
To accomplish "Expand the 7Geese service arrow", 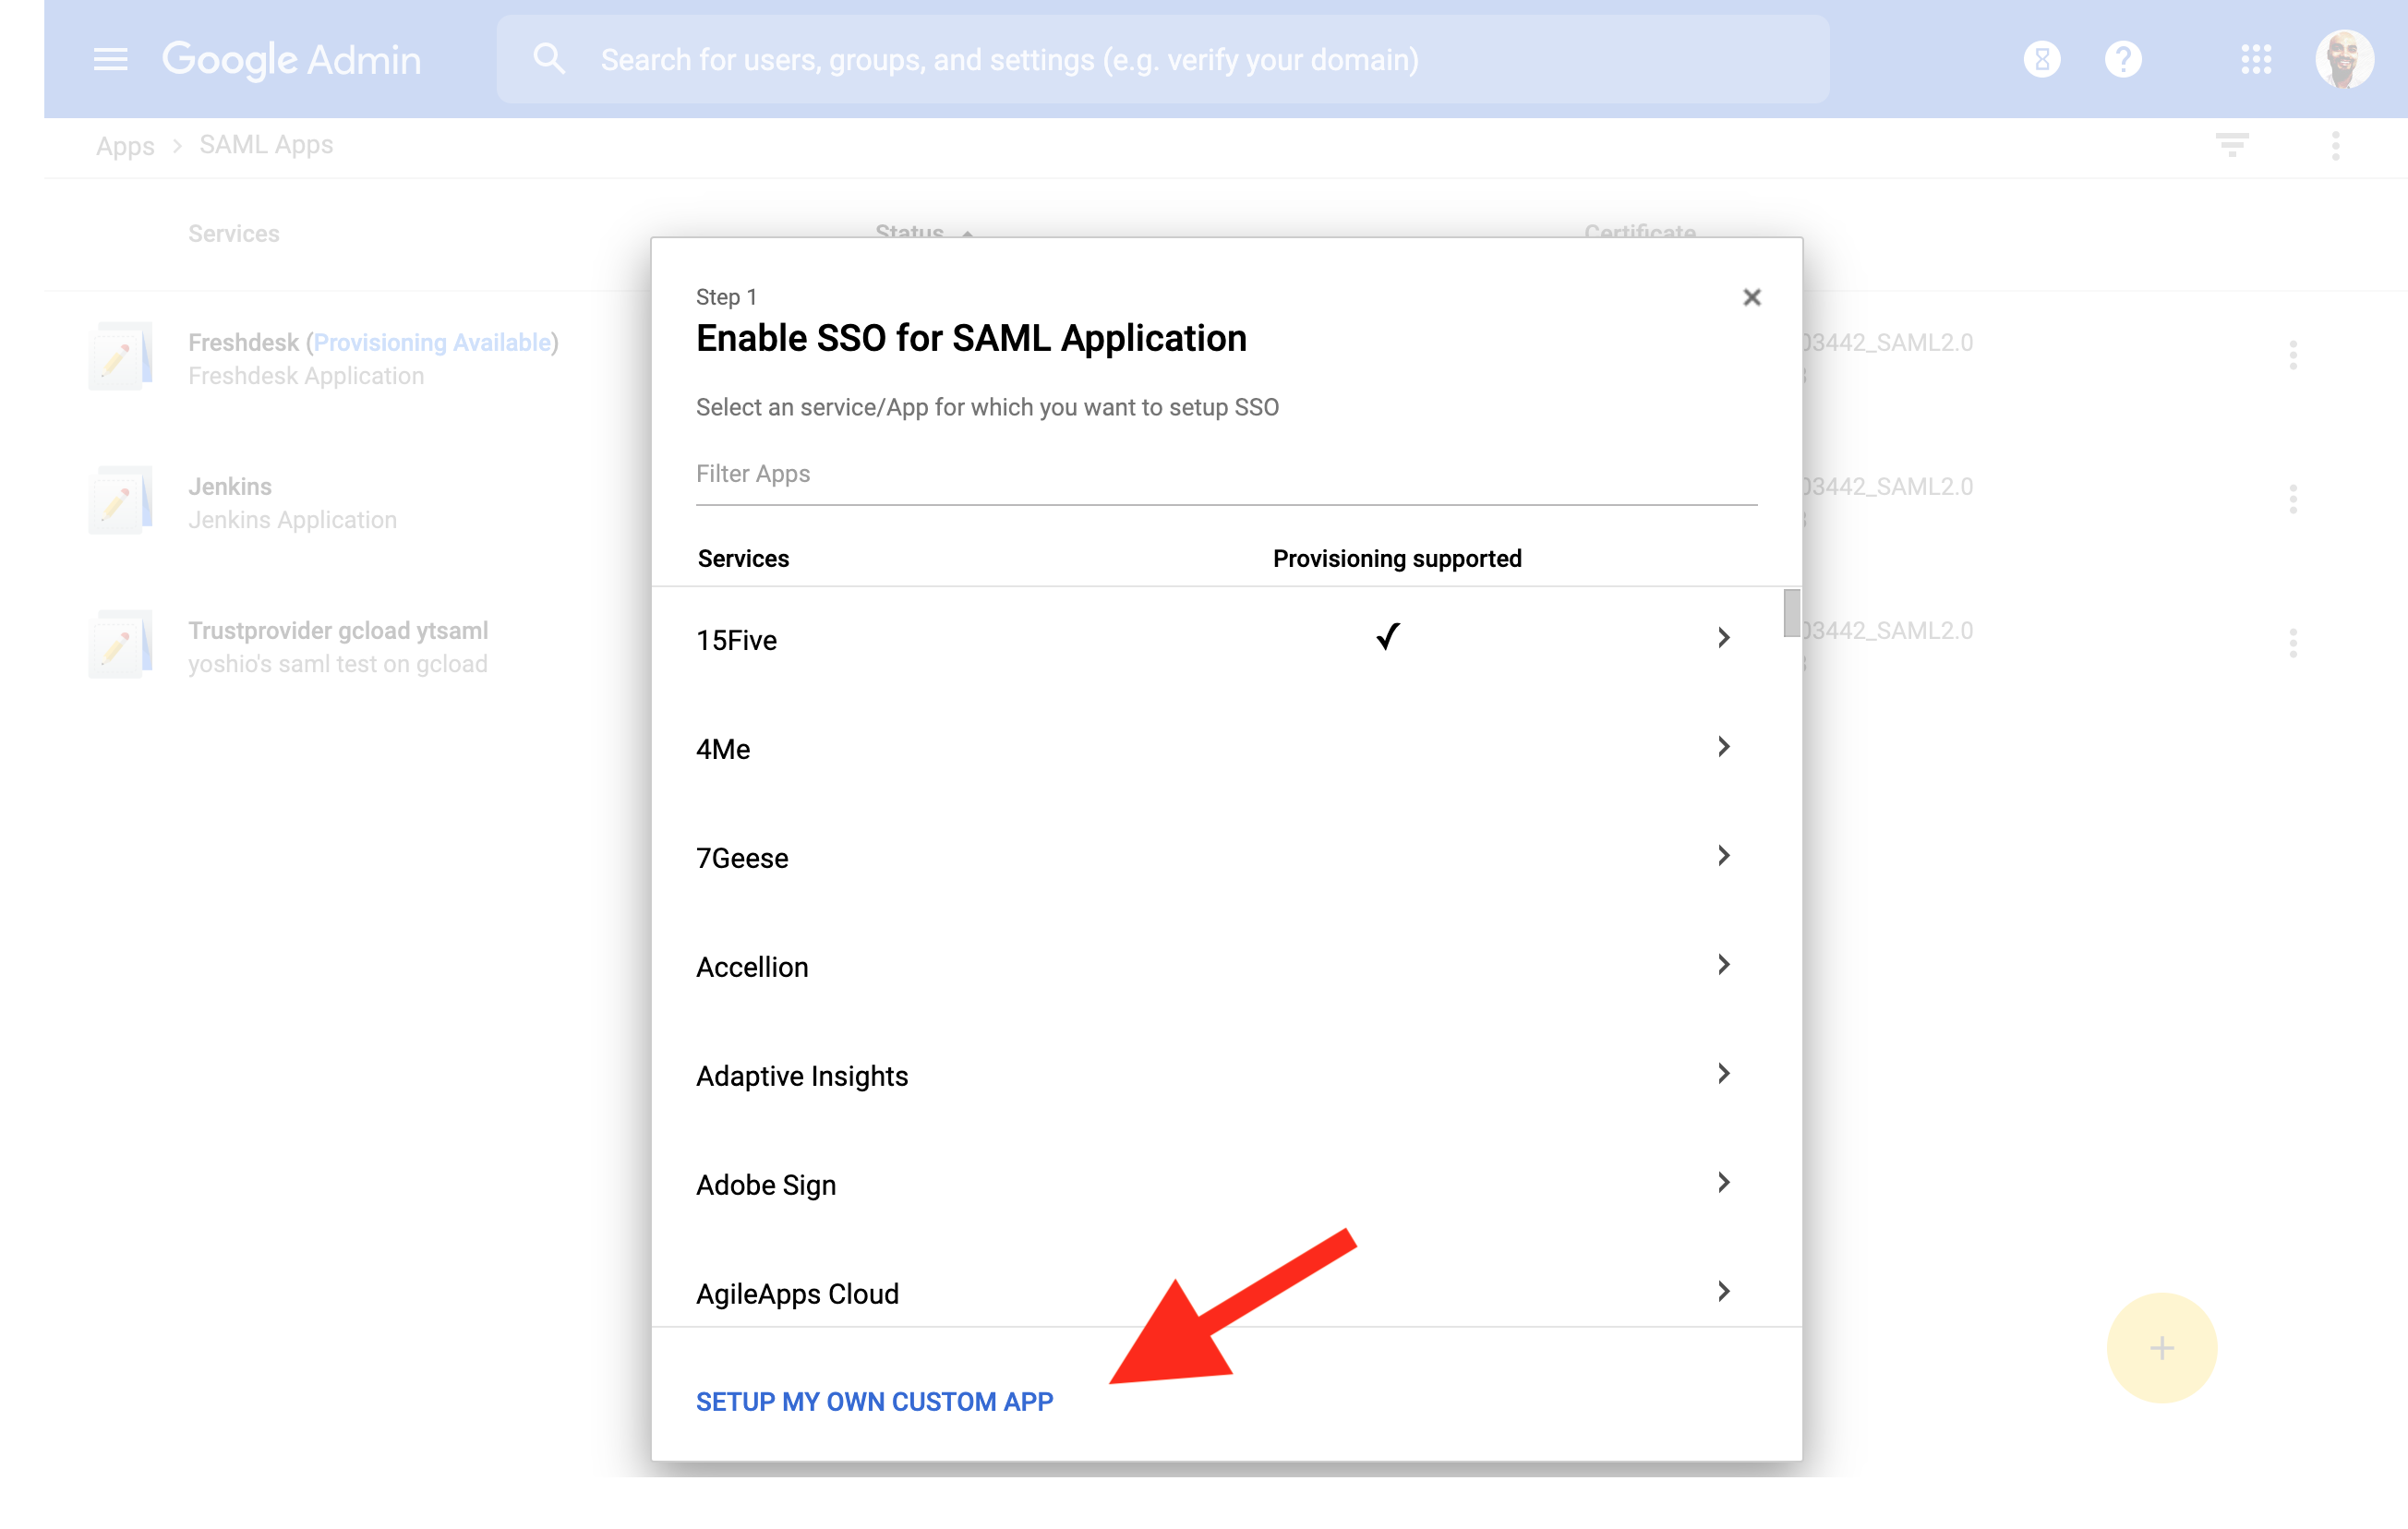I will [x=1723, y=855].
